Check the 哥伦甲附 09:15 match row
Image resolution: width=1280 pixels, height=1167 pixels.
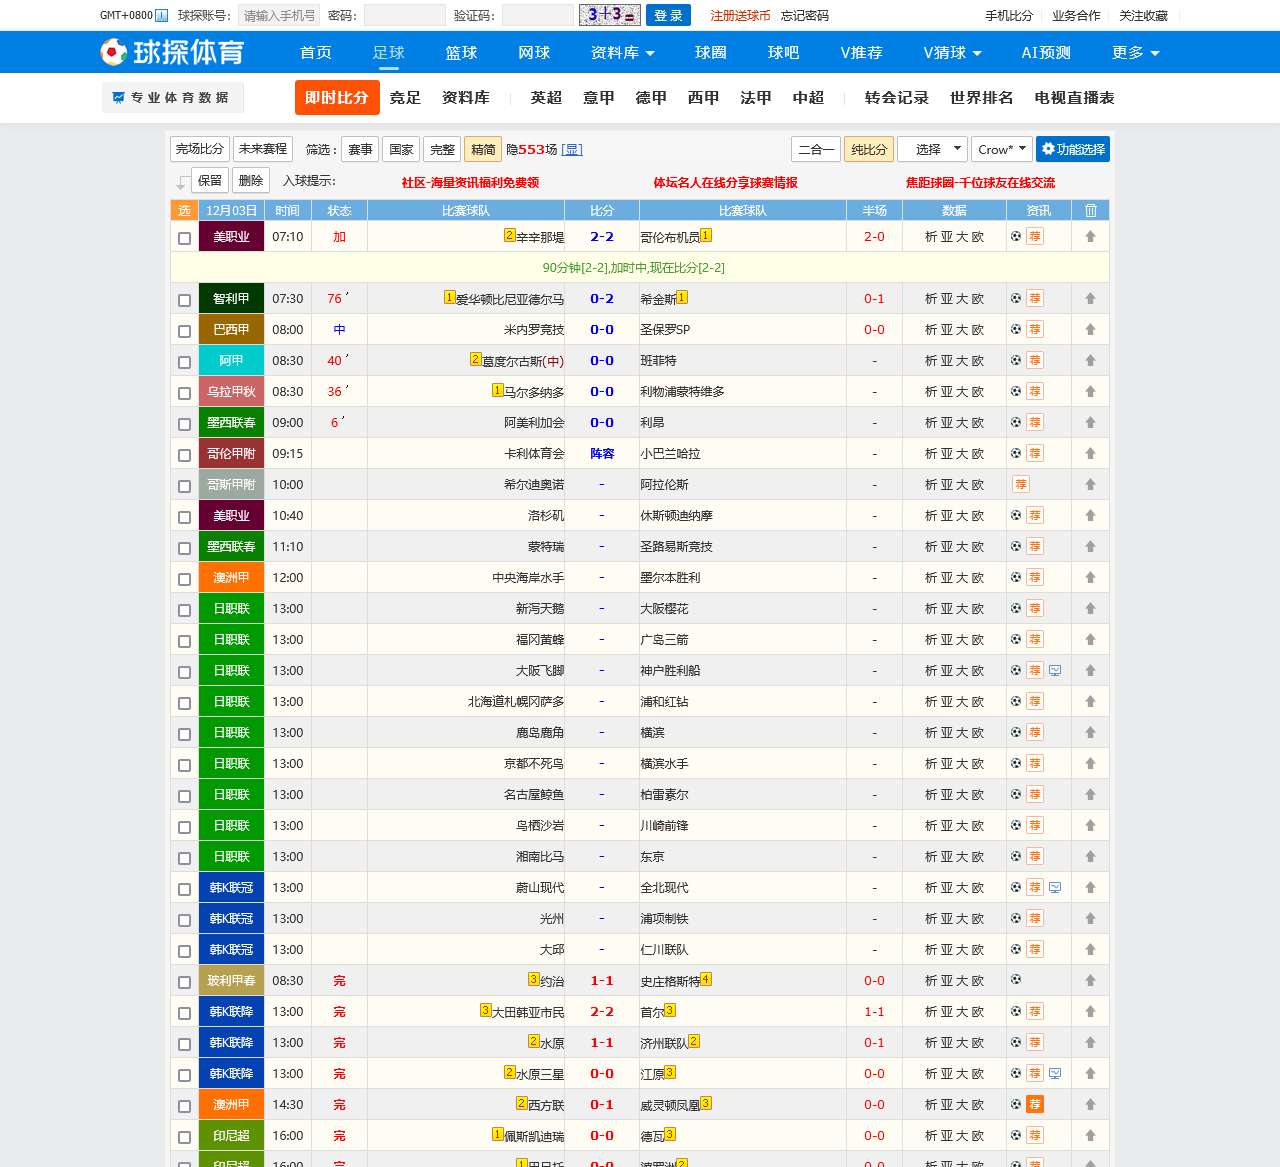point(184,455)
